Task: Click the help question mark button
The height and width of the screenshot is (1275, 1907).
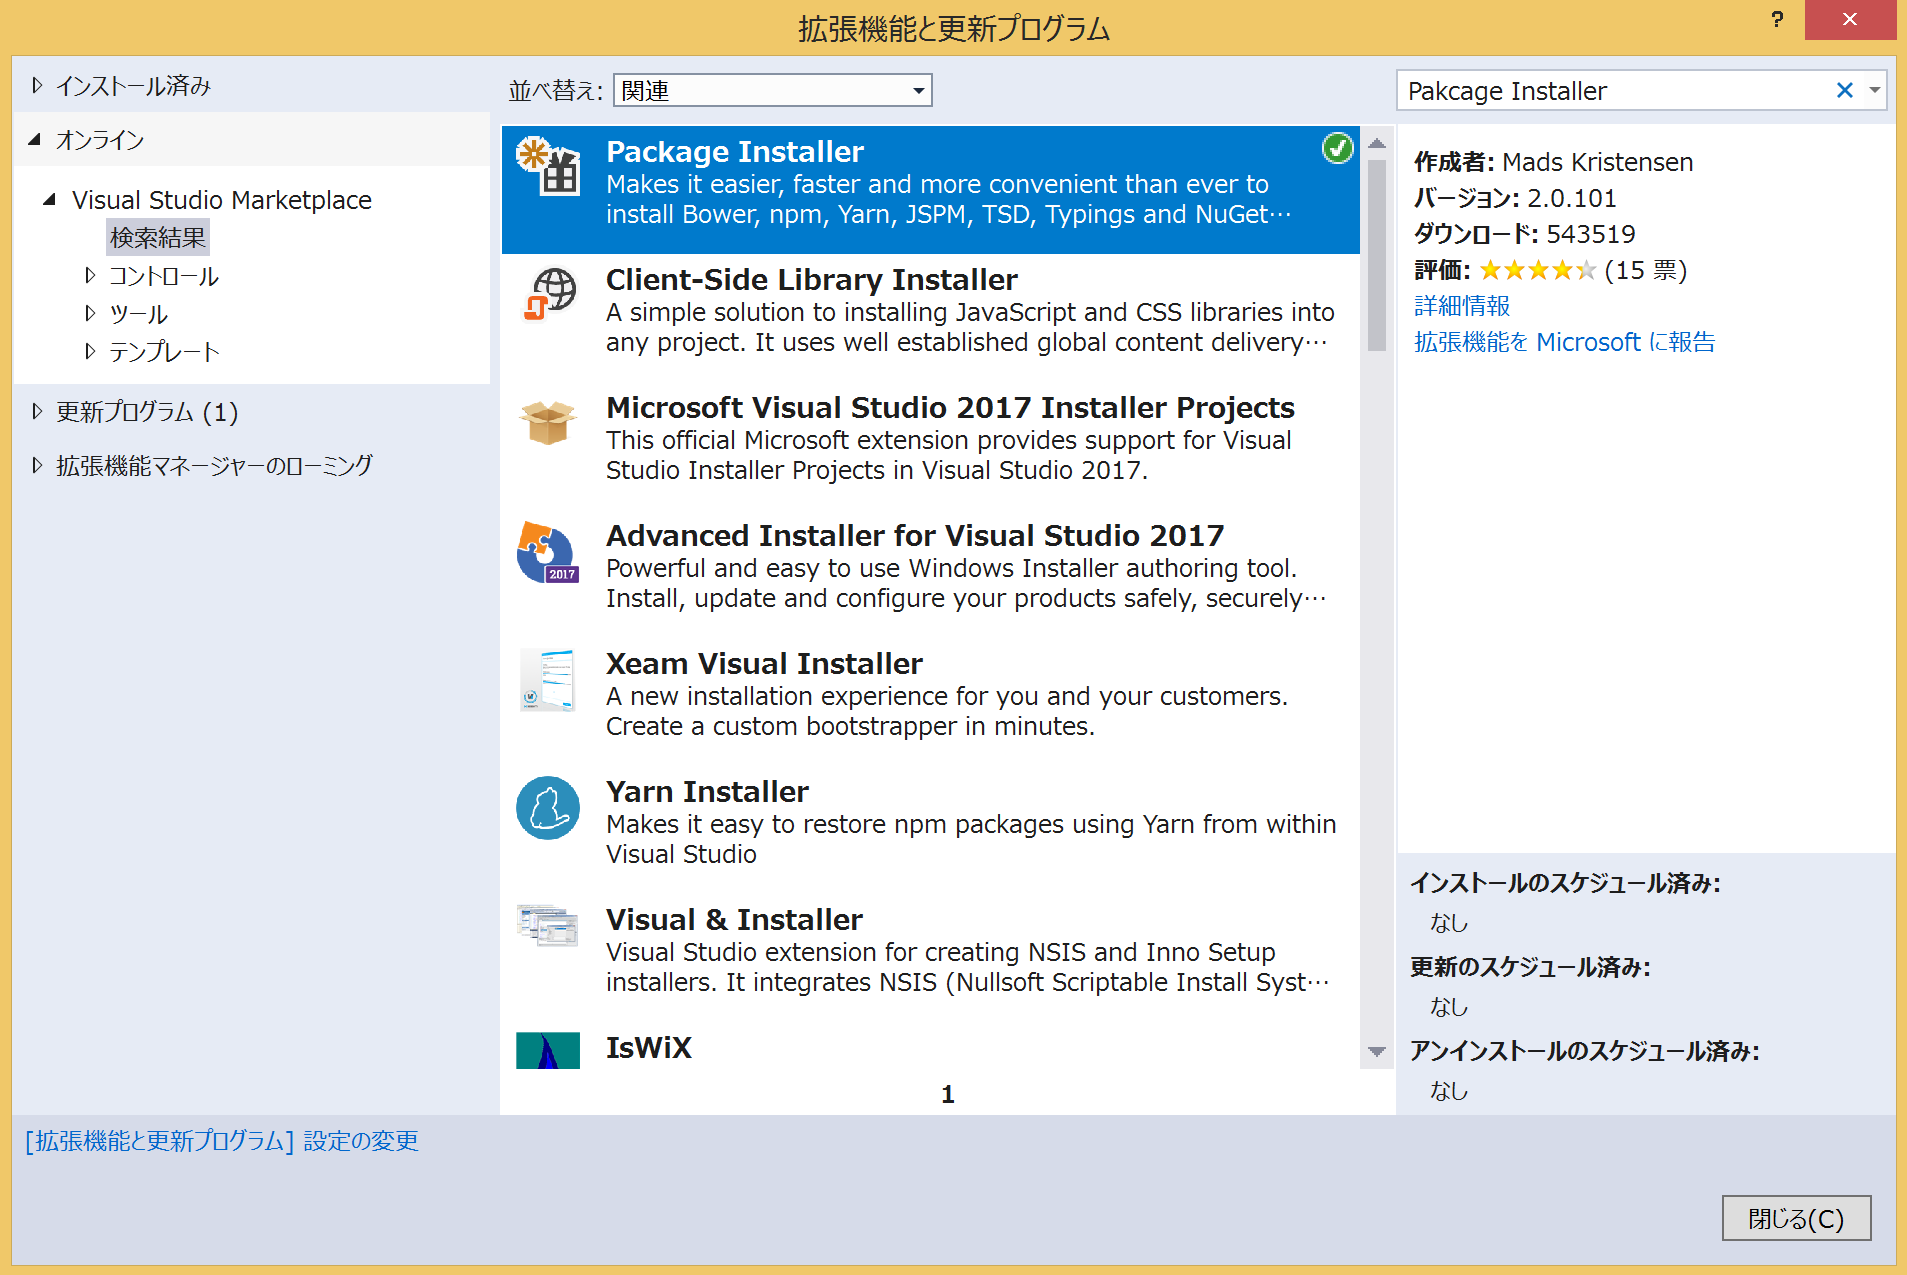Action: 1777,19
